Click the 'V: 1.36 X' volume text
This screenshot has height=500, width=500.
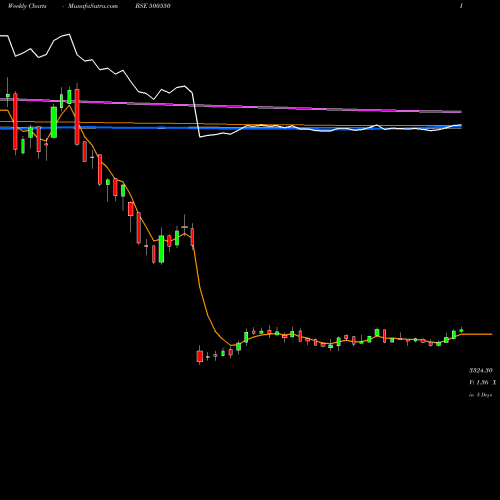point(482,382)
